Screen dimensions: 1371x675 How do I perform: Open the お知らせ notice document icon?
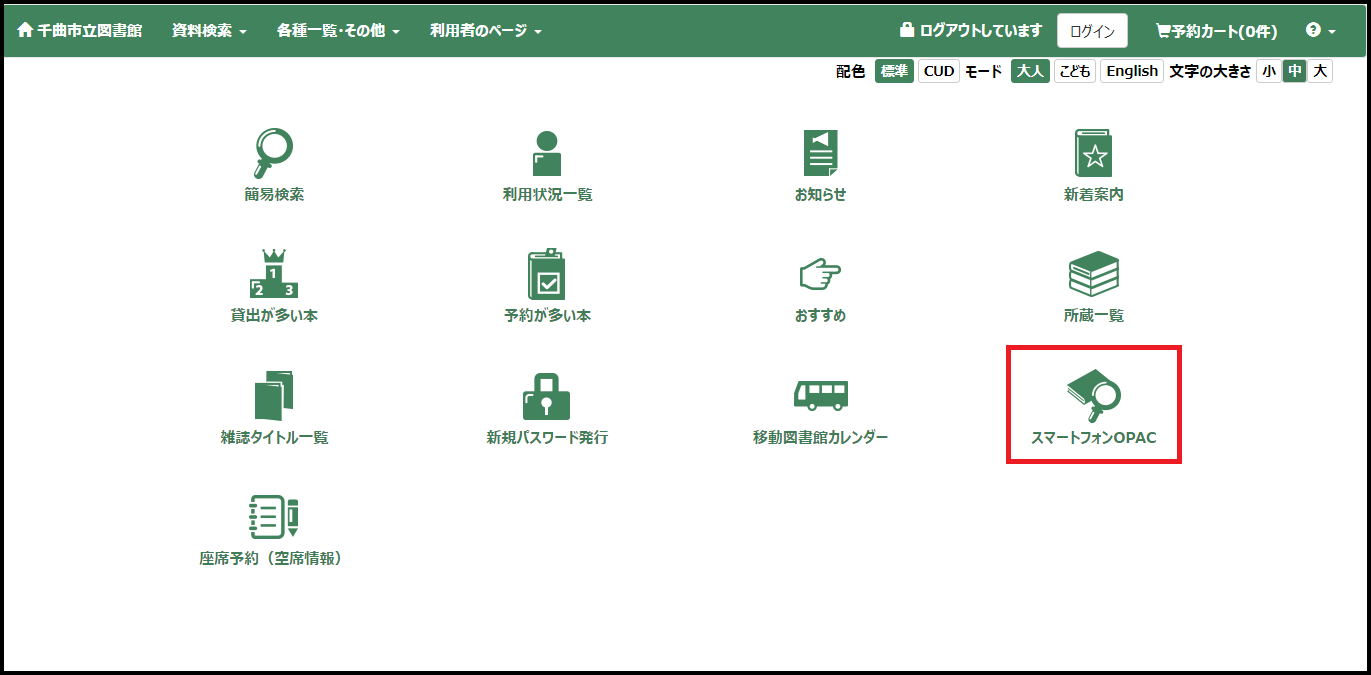[x=820, y=153]
